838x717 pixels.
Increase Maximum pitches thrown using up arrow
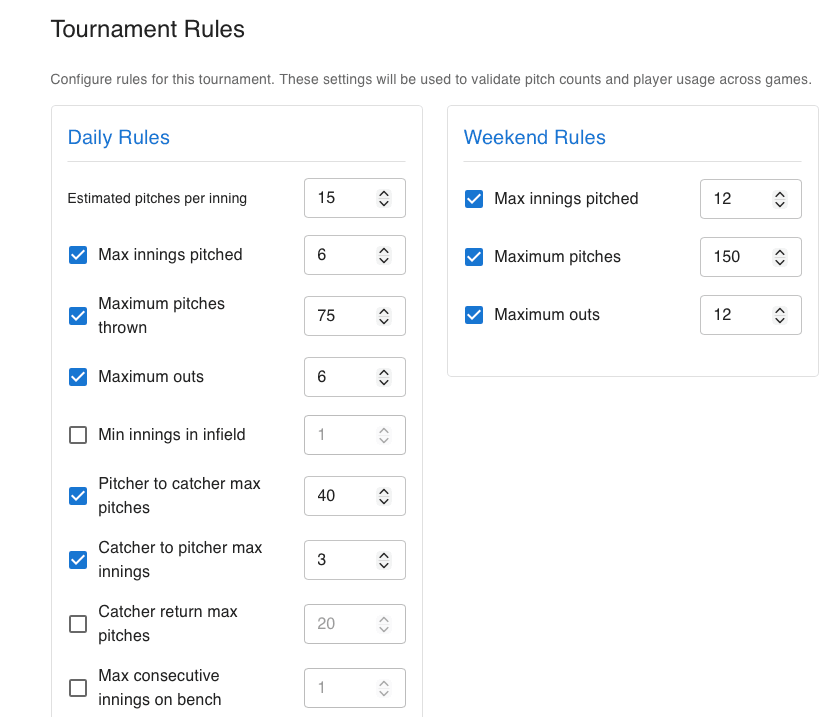tap(385, 310)
